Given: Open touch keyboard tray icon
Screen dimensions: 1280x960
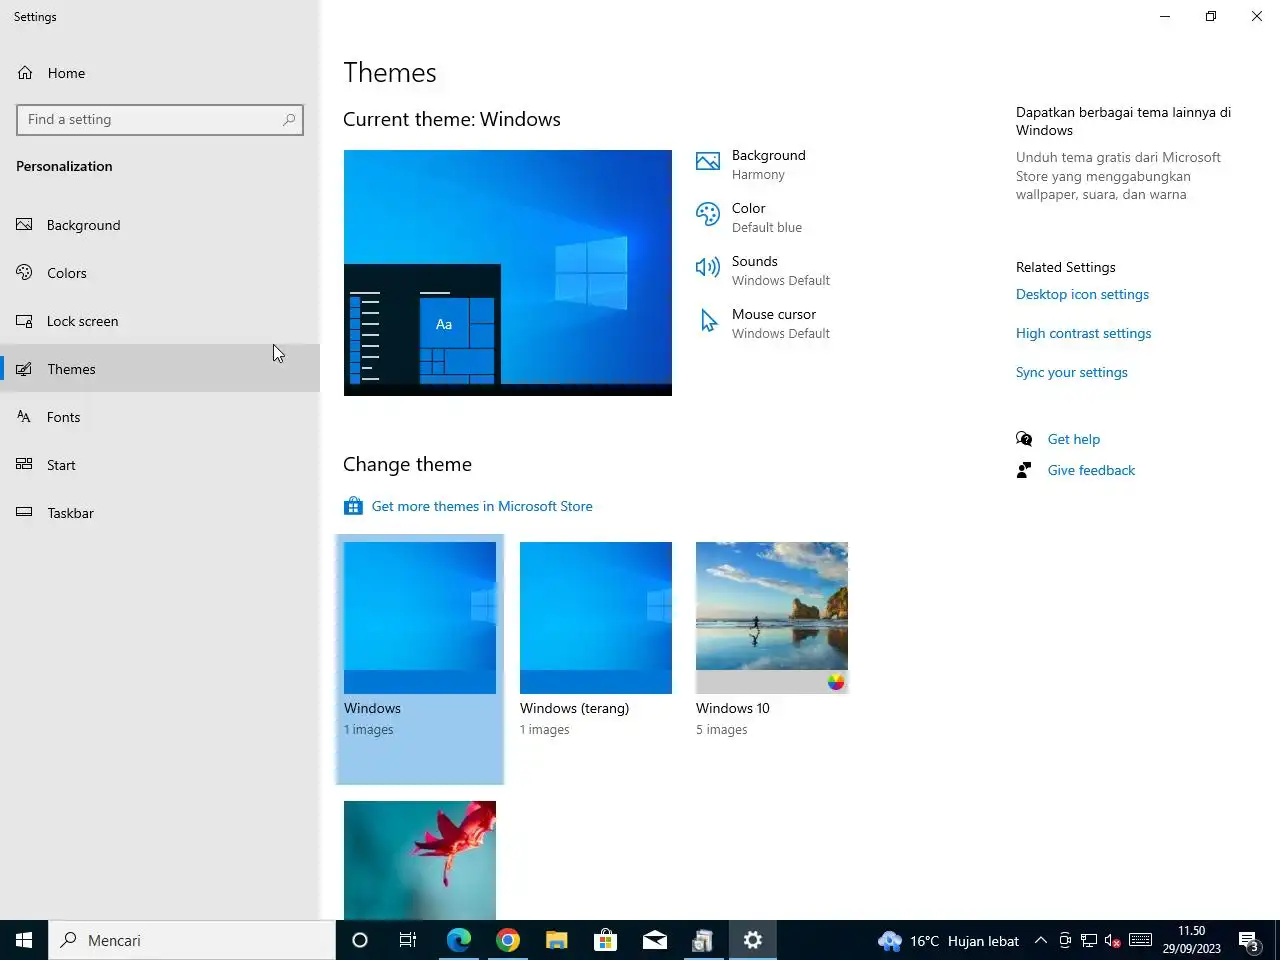Looking at the screenshot, I should [1140, 940].
